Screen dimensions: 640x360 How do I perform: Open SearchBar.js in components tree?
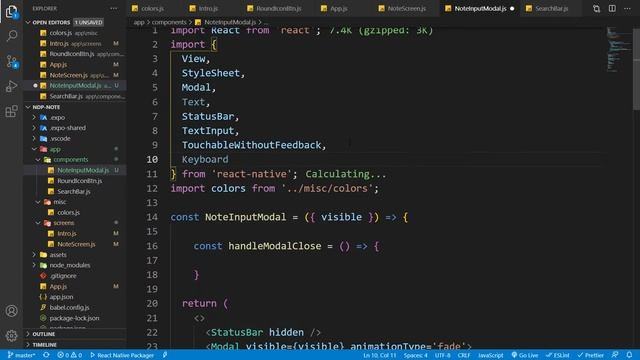pos(73,191)
